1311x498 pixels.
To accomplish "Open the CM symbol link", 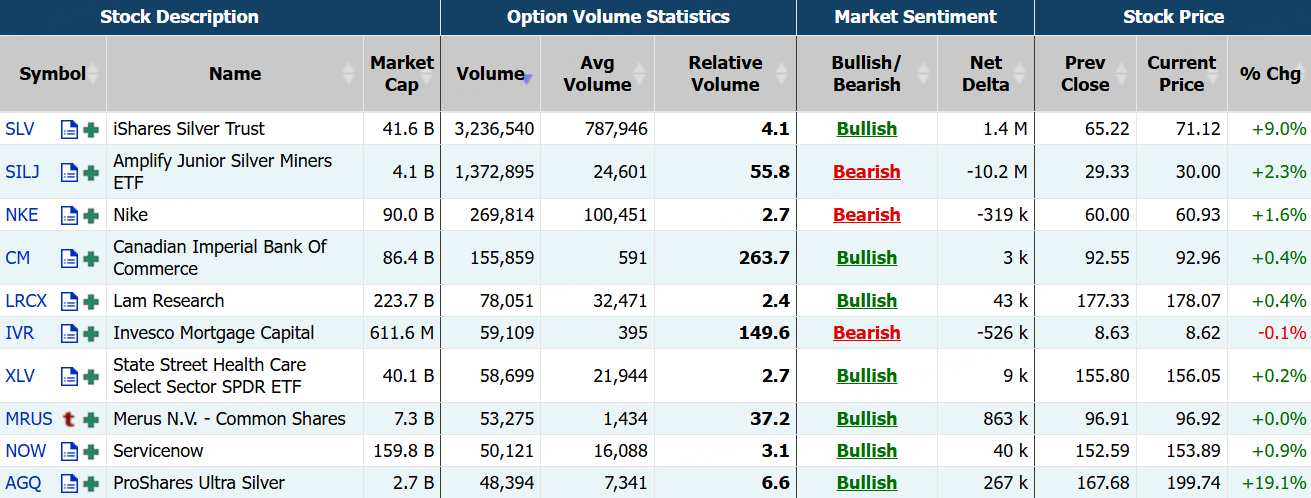I will tap(18, 258).
